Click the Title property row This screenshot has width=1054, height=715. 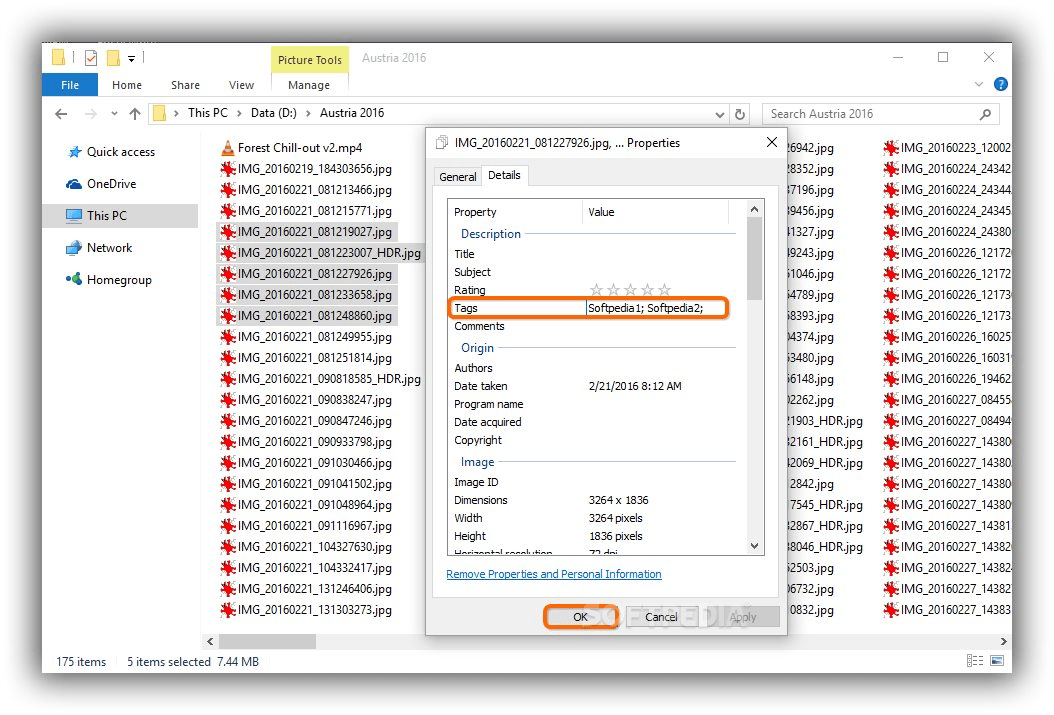592,254
